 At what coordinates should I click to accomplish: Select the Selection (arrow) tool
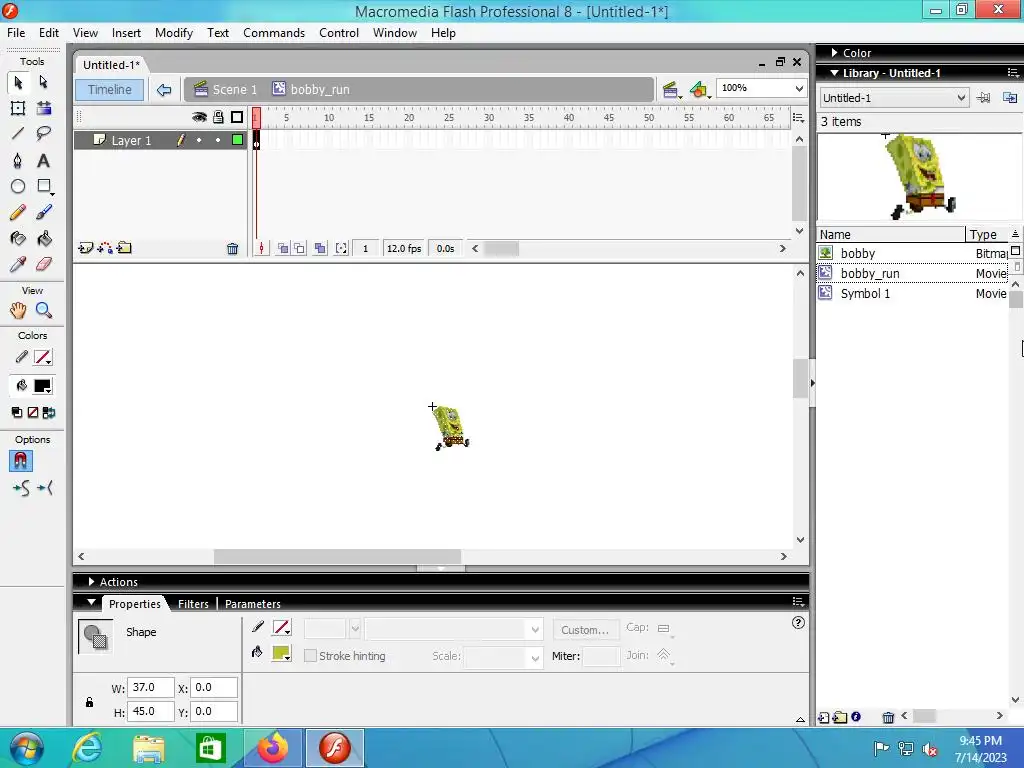point(18,82)
